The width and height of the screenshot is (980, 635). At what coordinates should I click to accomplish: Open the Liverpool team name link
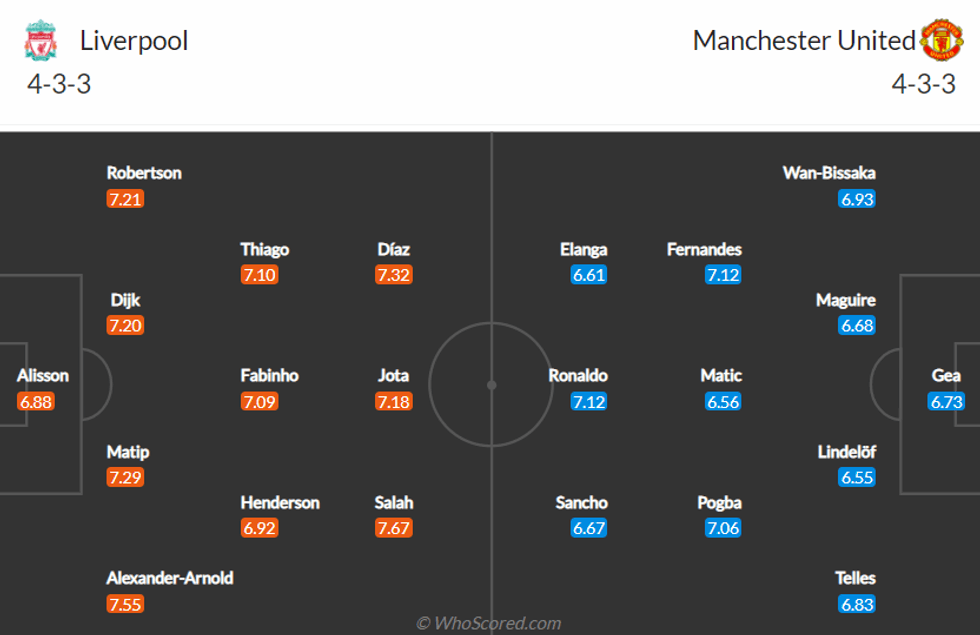(134, 41)
